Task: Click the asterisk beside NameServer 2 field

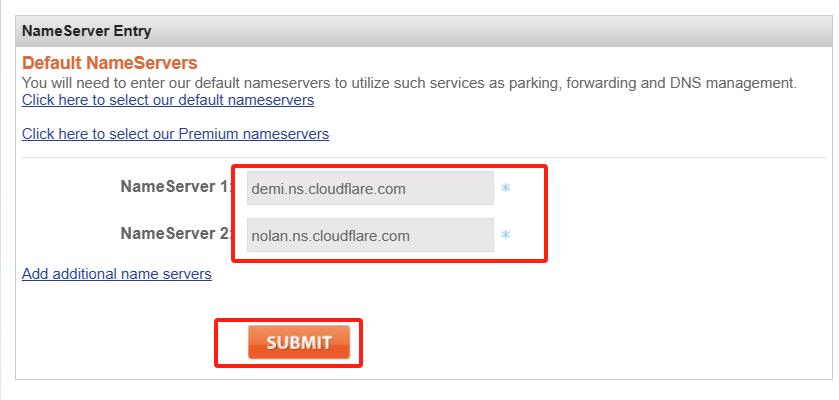Action: (506, 235)
